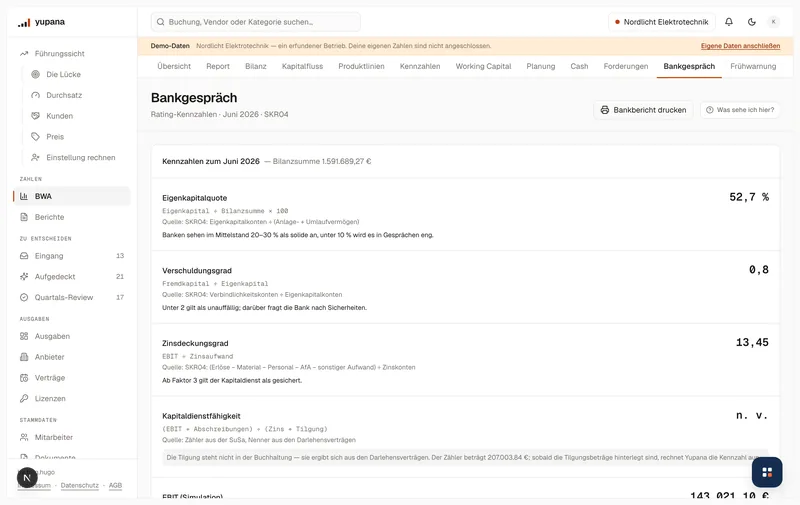Click the Zinsdeckungsgrad heading
Image resolution: width=800 pixels, height=505 pixels.
click(195, 343)
